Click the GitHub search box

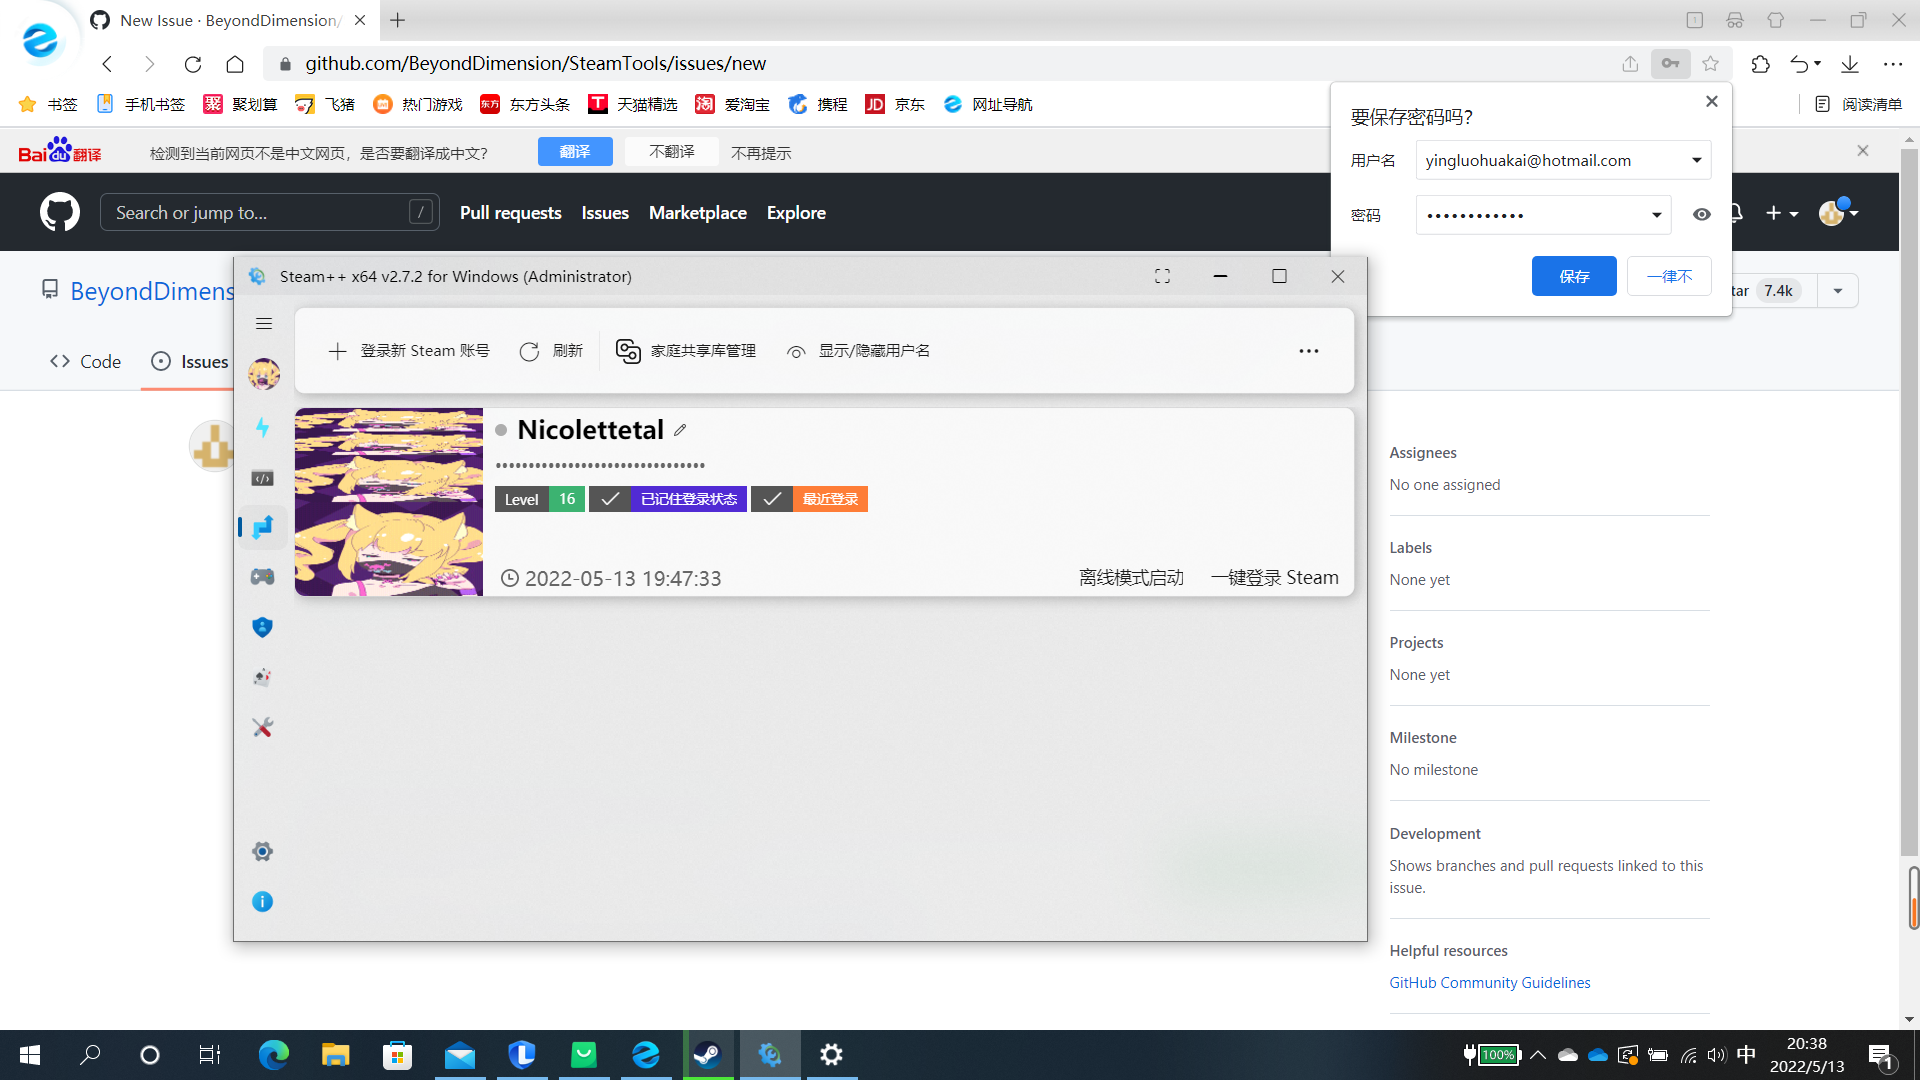click(x=270, y=213)
